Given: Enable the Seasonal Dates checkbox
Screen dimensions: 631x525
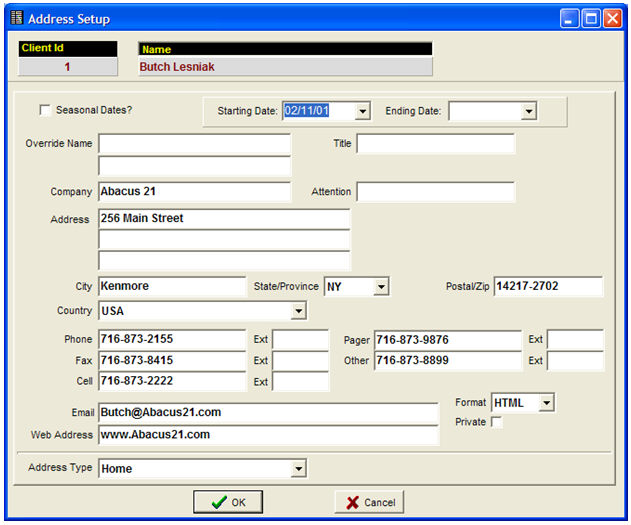Looking at the screenshot, I should tap(45, 110).
